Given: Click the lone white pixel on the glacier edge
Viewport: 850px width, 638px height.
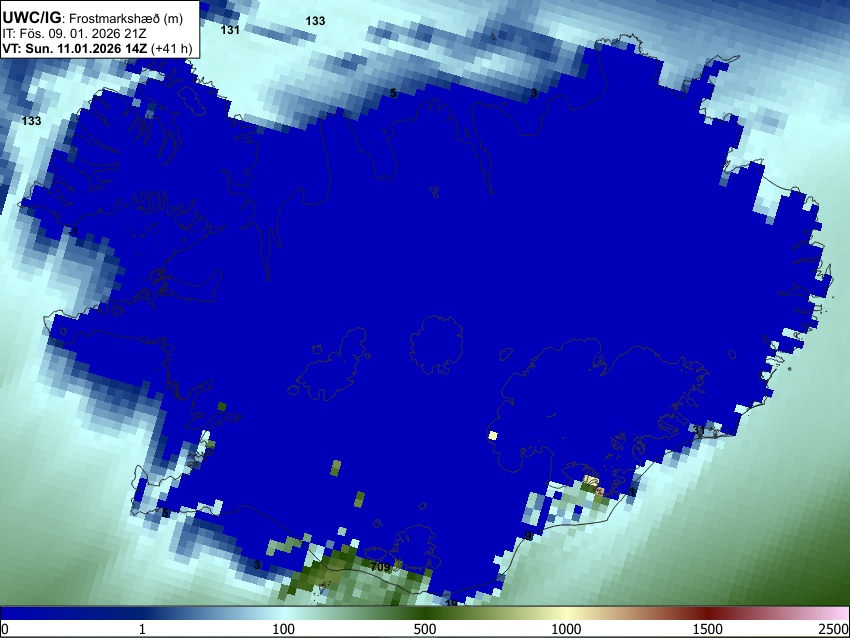Looking at the screenshot, I should point(493,435).
